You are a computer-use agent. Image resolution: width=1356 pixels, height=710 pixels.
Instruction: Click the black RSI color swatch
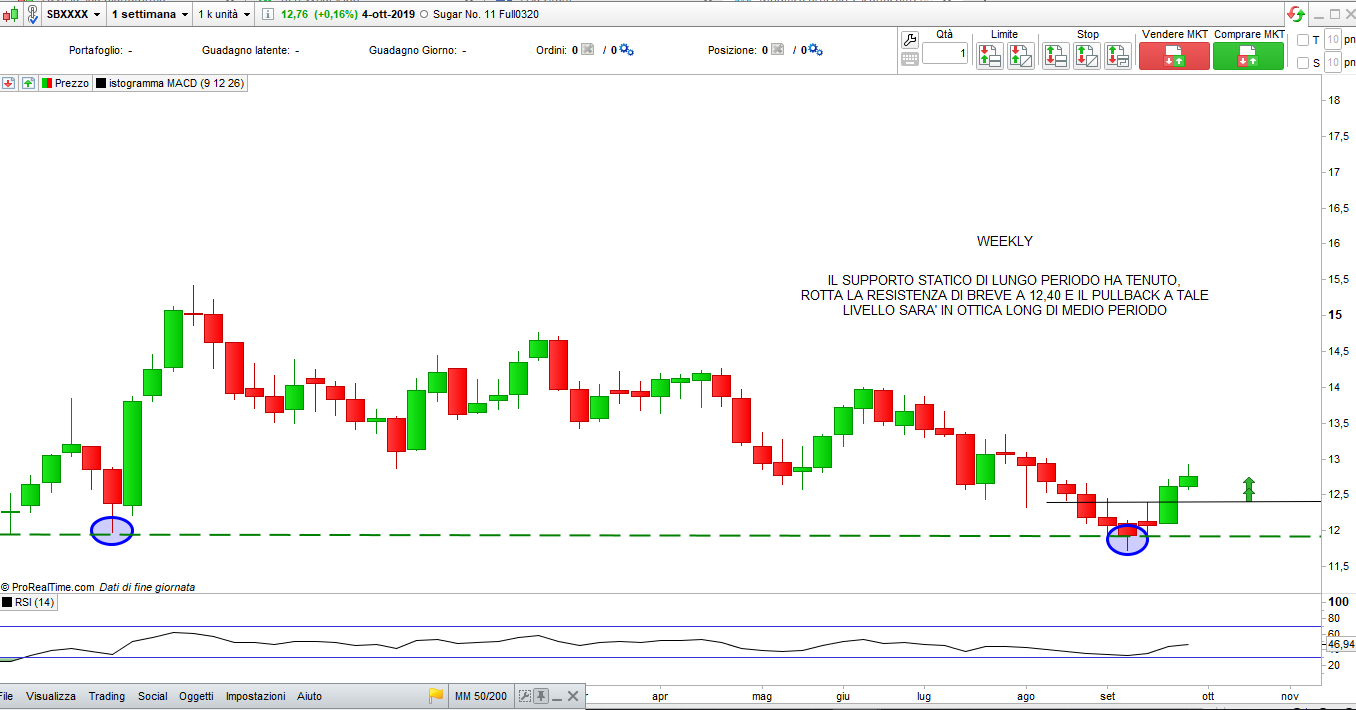tap(6, 602)
